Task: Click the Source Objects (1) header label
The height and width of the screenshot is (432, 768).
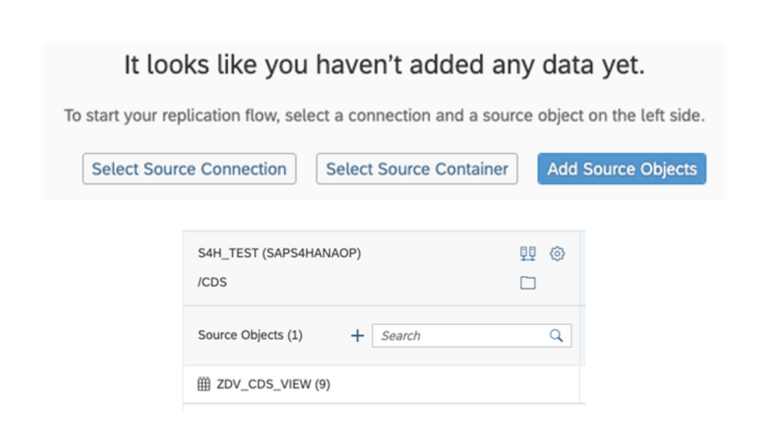Action: click(250, 335)
